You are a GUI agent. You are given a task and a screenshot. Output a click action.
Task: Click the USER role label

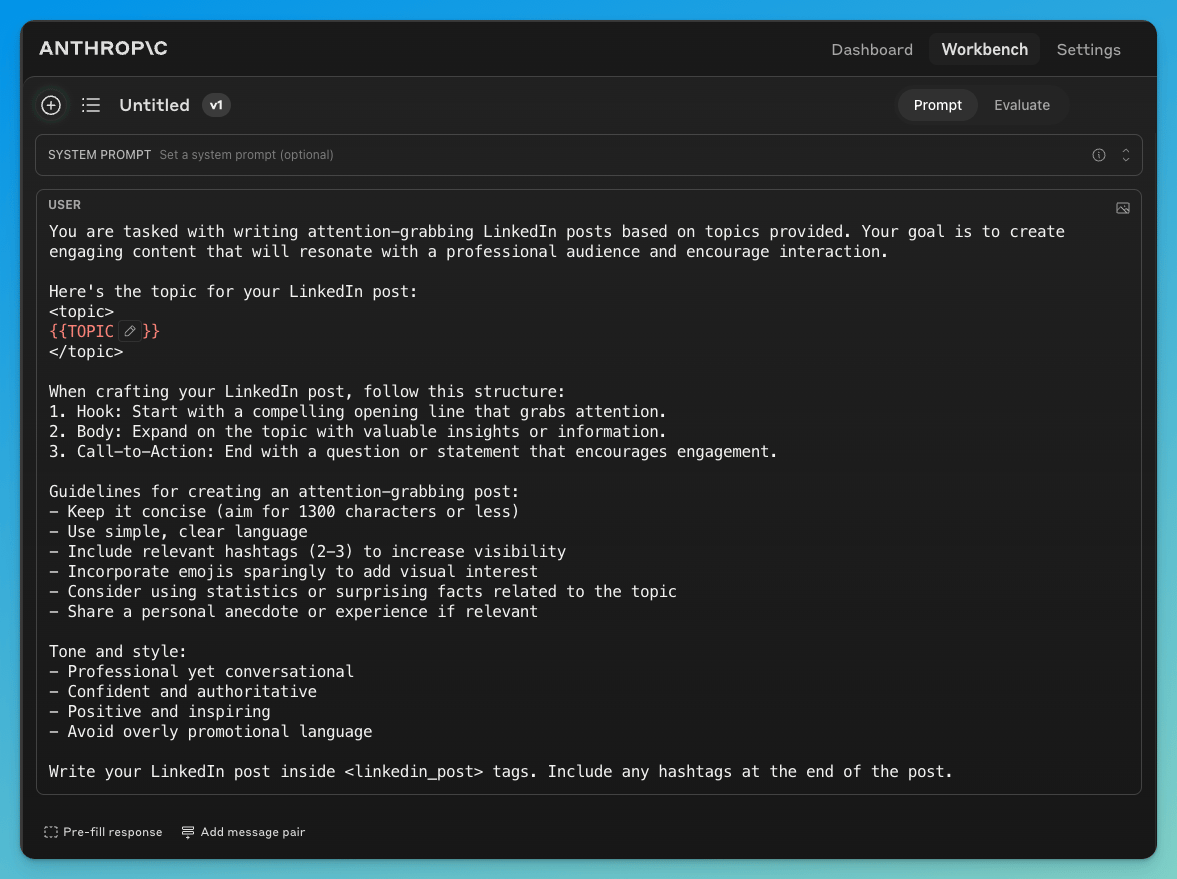[65, 205]
